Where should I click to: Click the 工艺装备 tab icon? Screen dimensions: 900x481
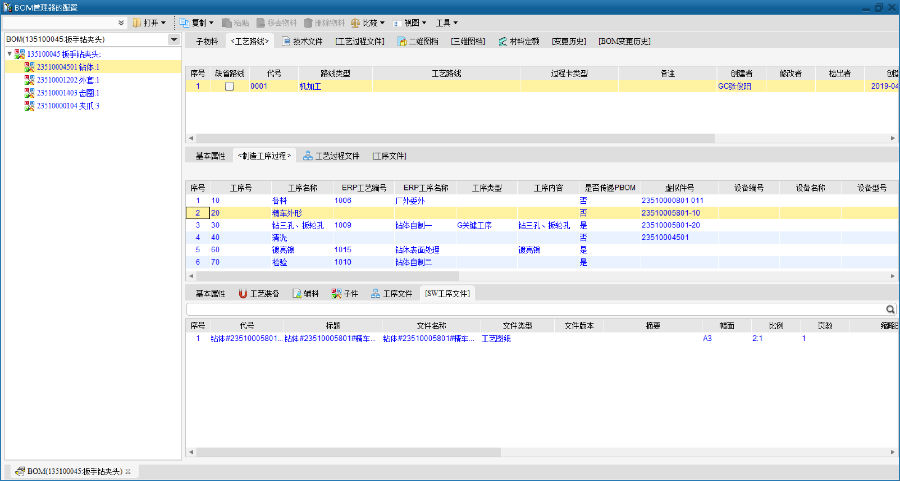(242, 294)
